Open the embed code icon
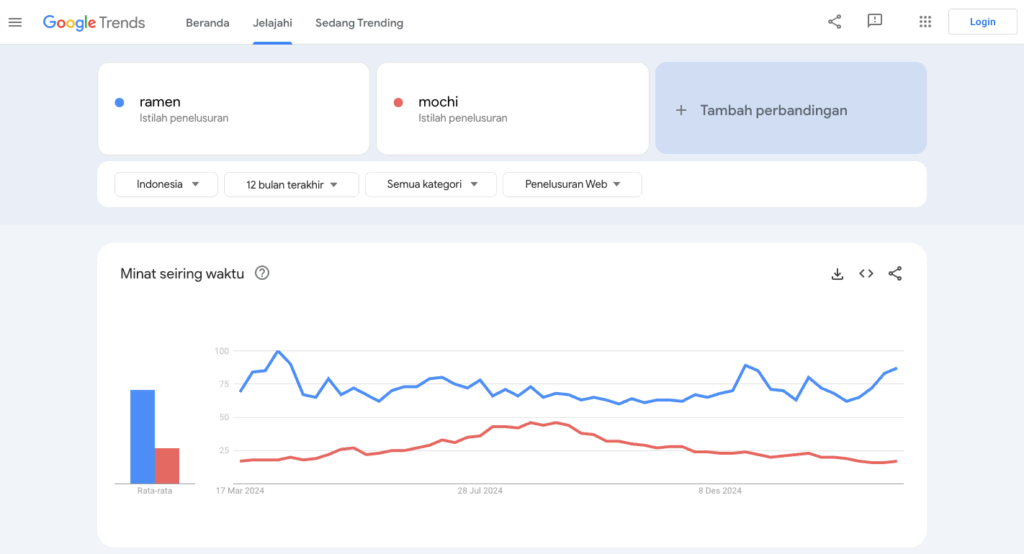Screen dimensions: 1024x554 [x=866, y=274]
